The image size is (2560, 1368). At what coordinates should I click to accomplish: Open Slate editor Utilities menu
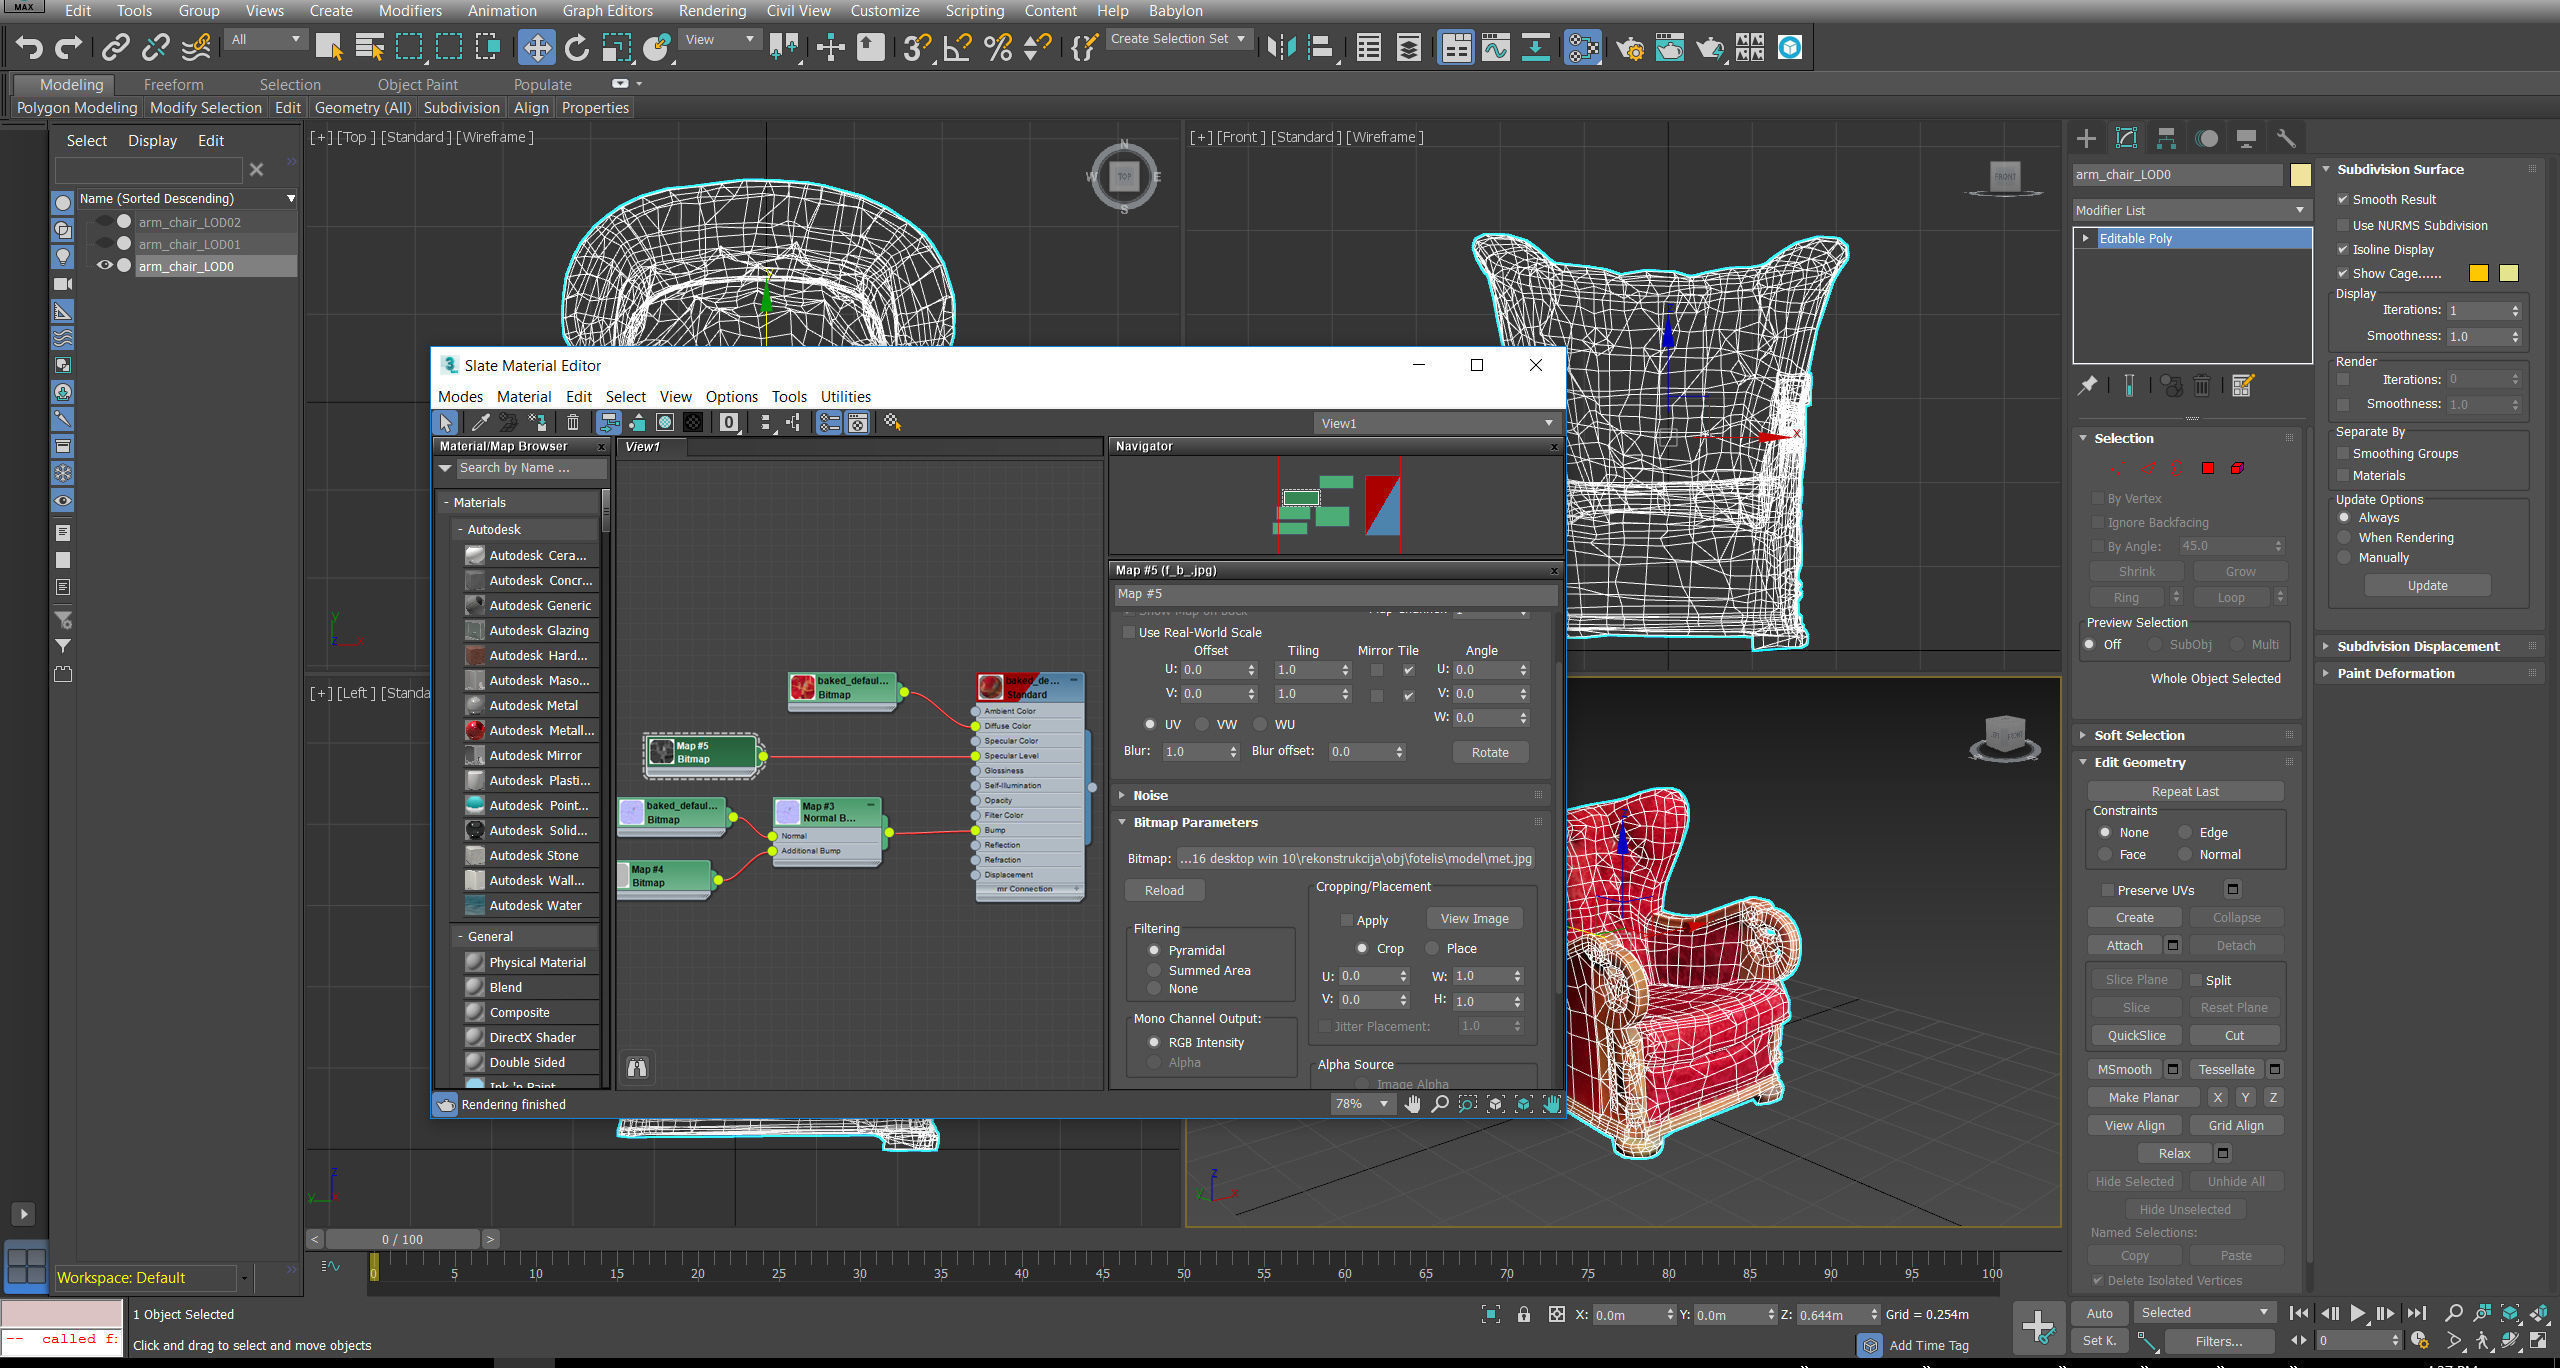pyautogui.click(x=845, y=397)
